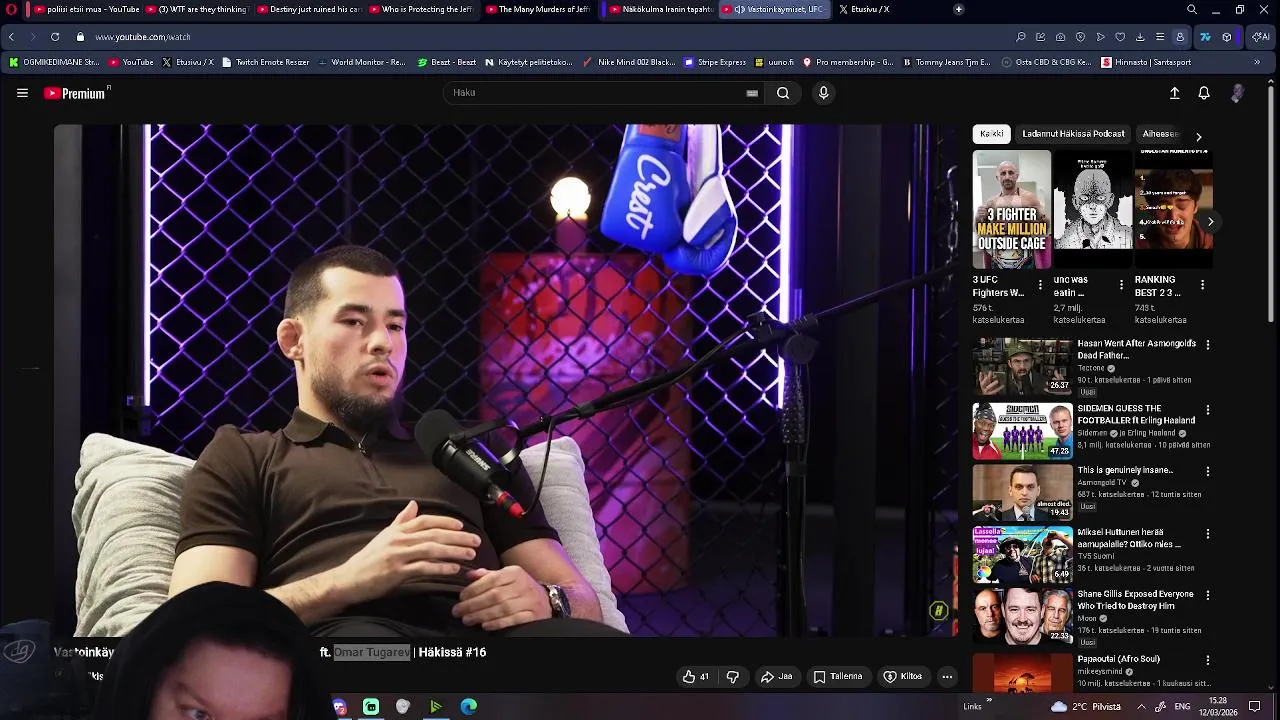The image size is (1280, 720).
Task: Switch the ENG input language
Action: click(x=1181, y=707)
